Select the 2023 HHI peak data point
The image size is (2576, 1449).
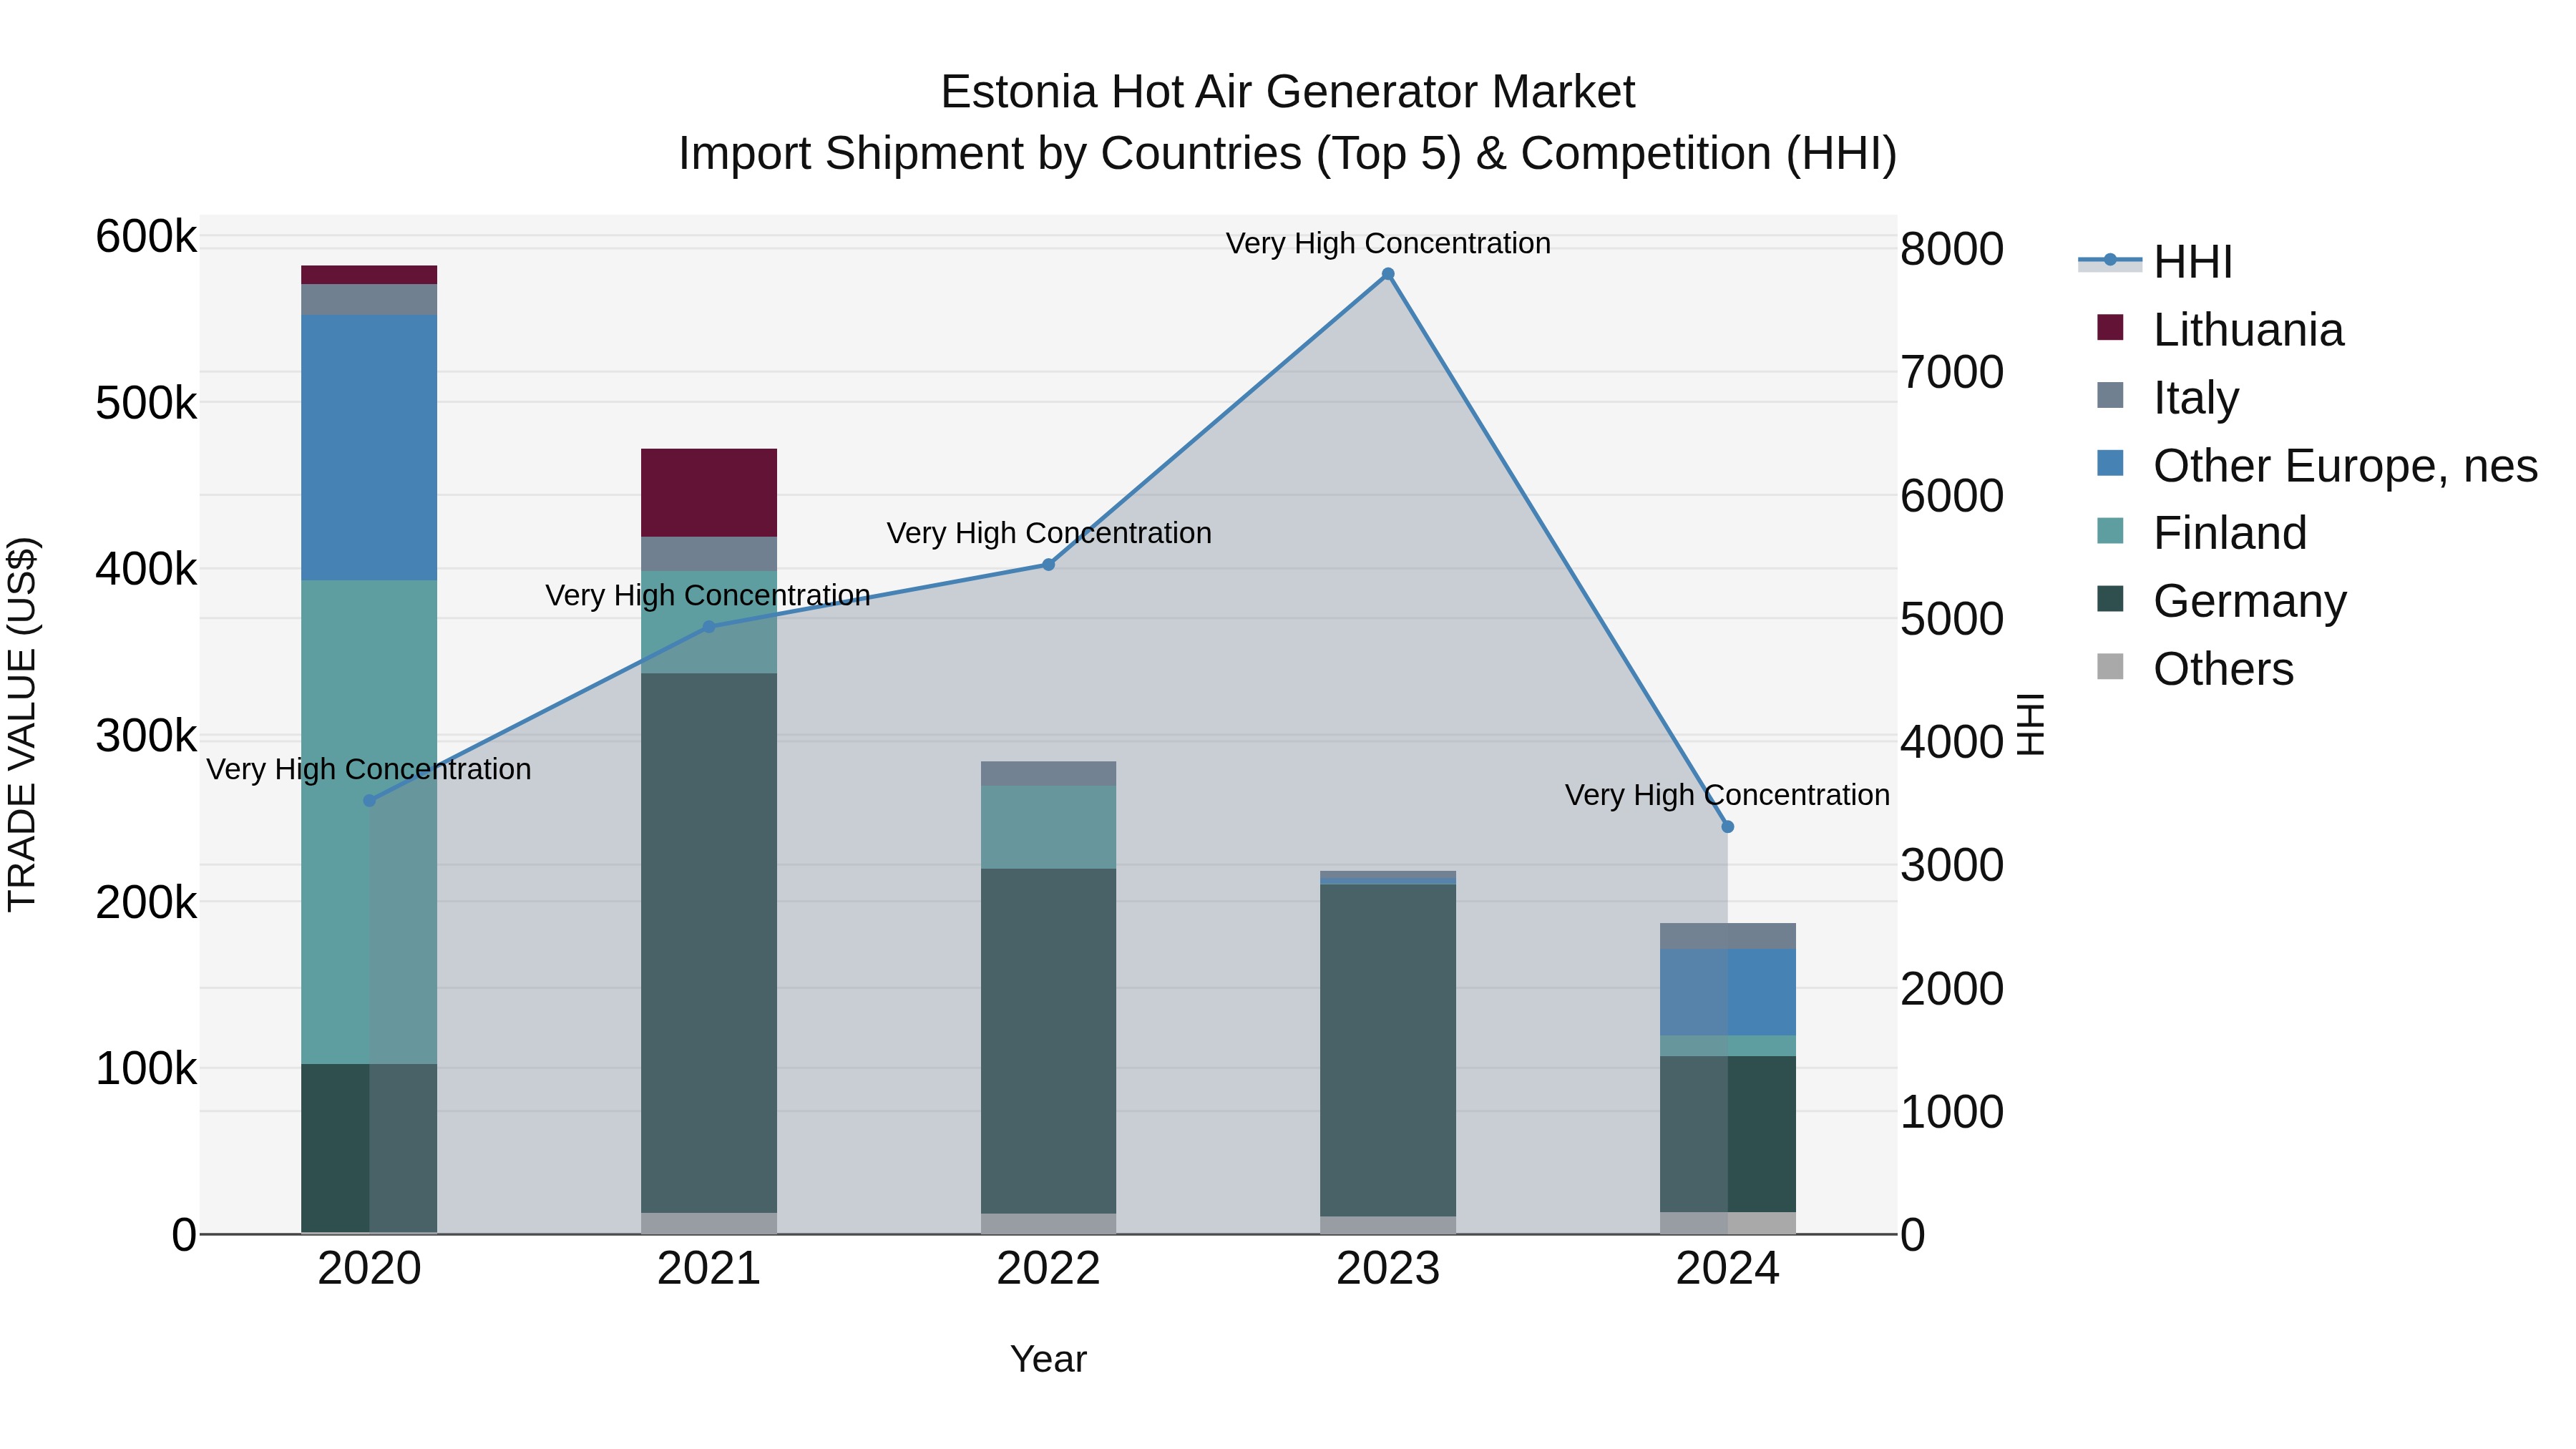click(1388, 274)
